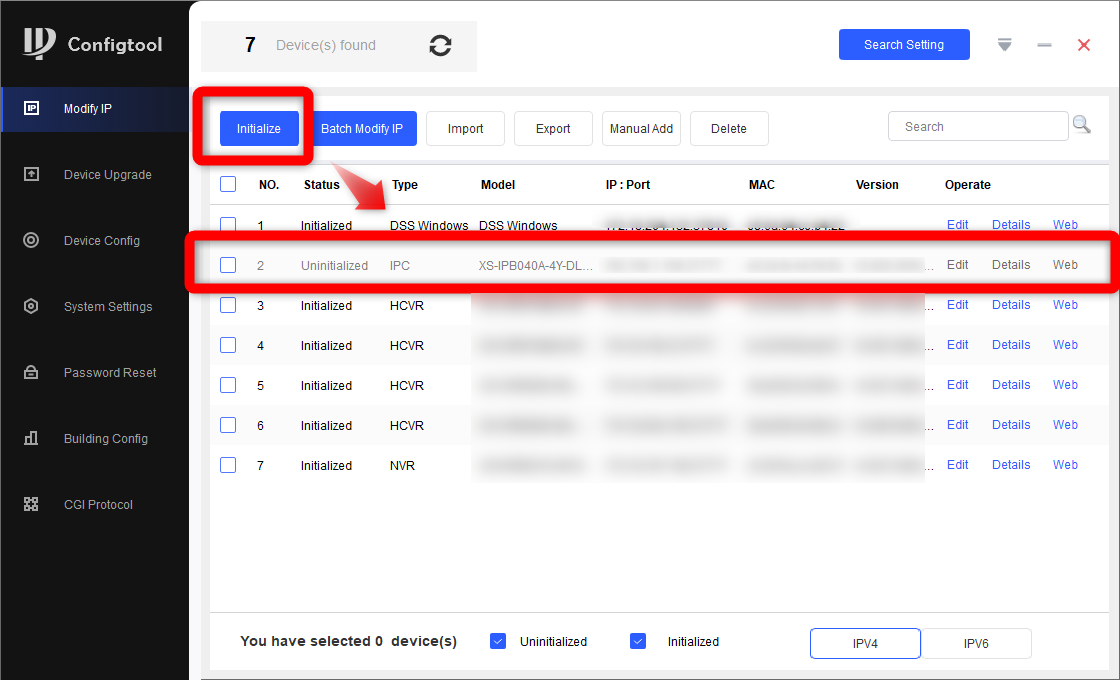This screenshot has height=680, width=1120.
Task: Click Edit for device number 6
Action: click(x=957, y=424)
